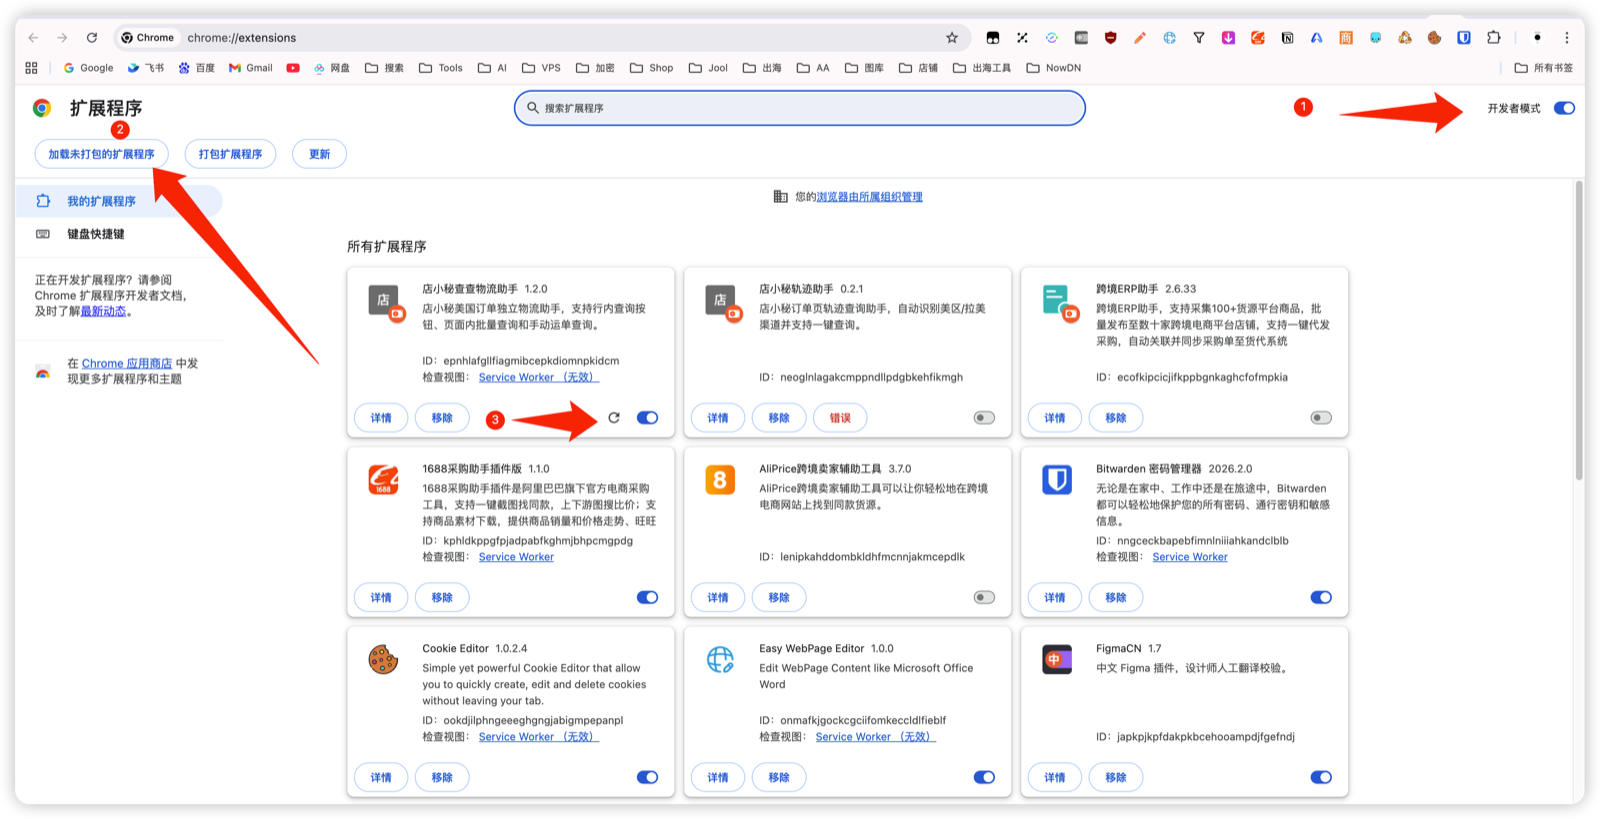Open the 所有书签 all bookmarks folder
This screenshot has height=819, width=1600.
tap(1544, 68)
